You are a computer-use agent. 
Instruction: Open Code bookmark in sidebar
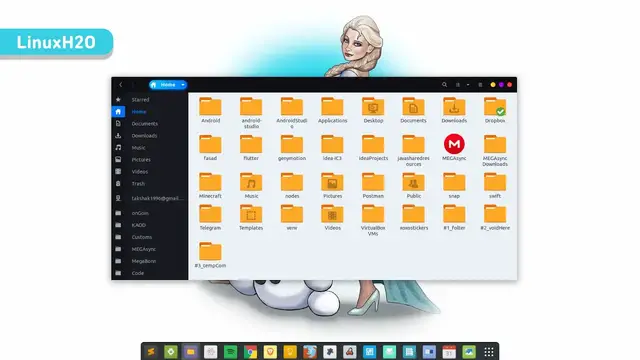coord(149,273)
